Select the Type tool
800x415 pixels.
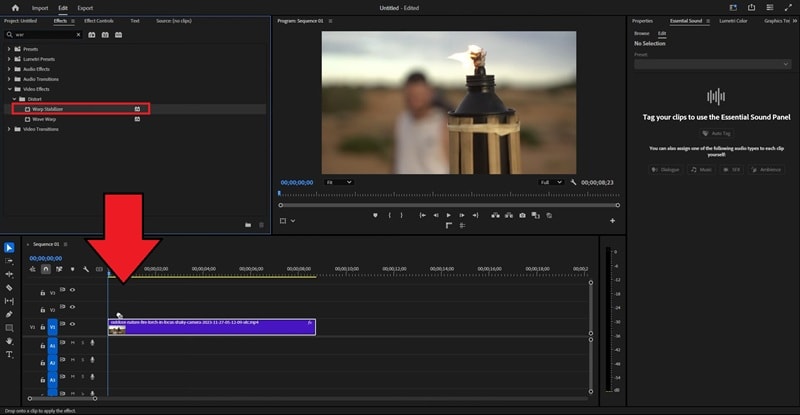[9, 354]
